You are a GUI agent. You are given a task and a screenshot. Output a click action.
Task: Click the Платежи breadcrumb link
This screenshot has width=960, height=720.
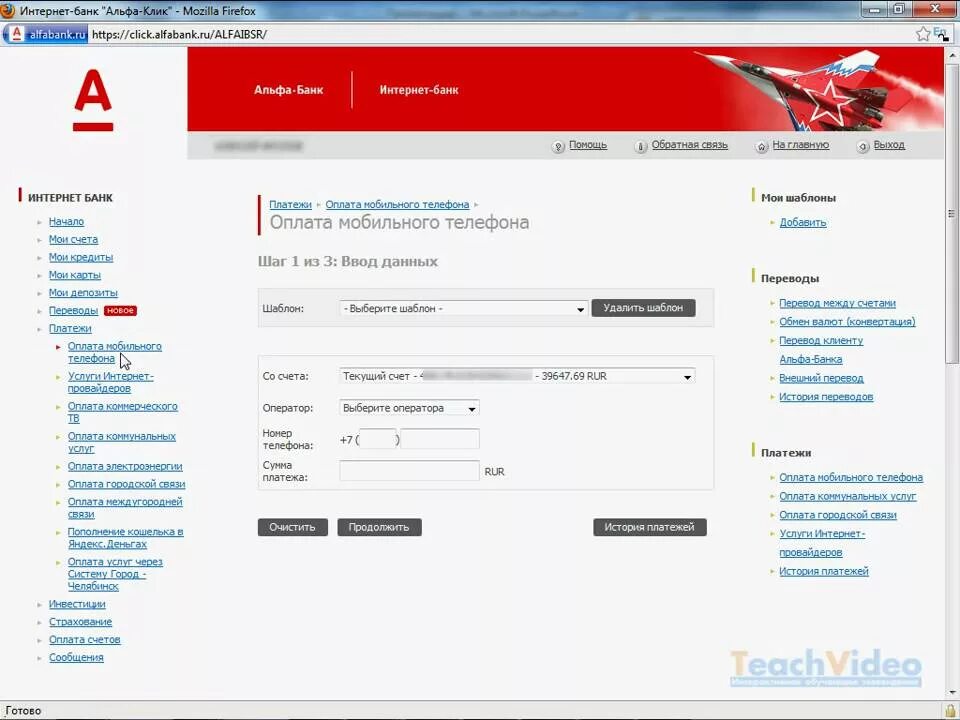pyautogui.click(x=290, y=204)
